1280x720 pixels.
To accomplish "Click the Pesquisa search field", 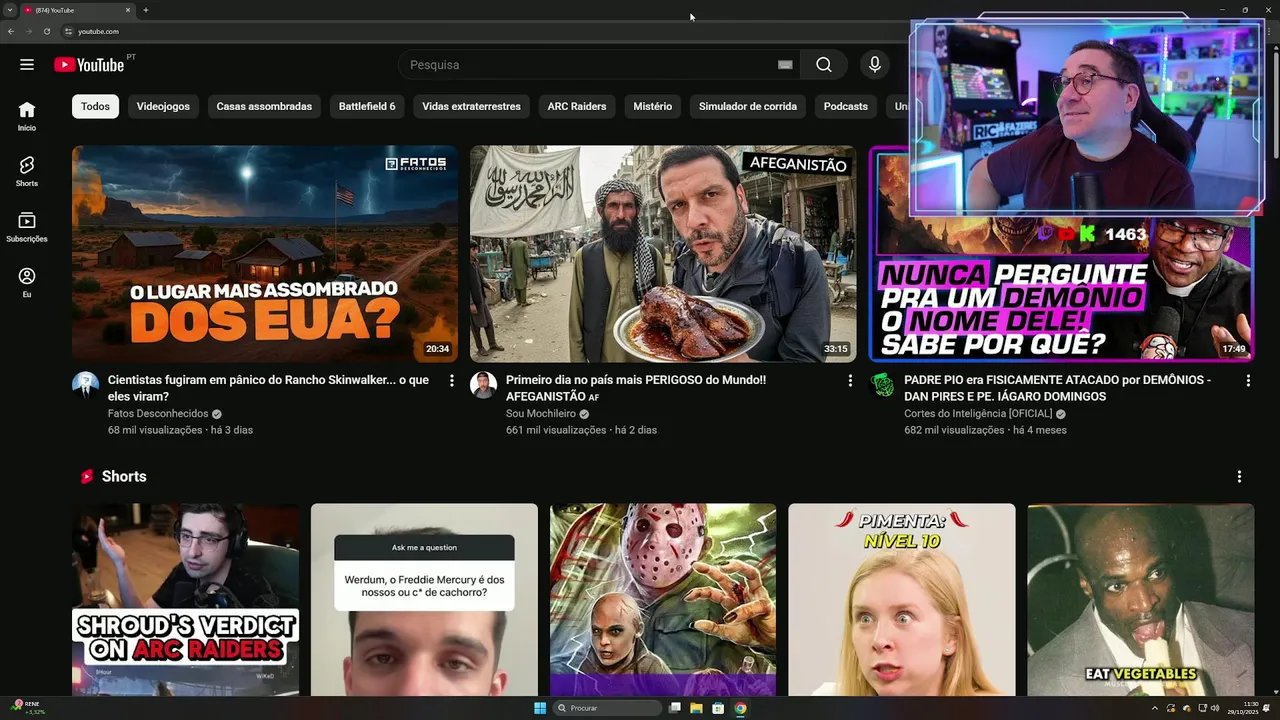I will tap(590, 65).
